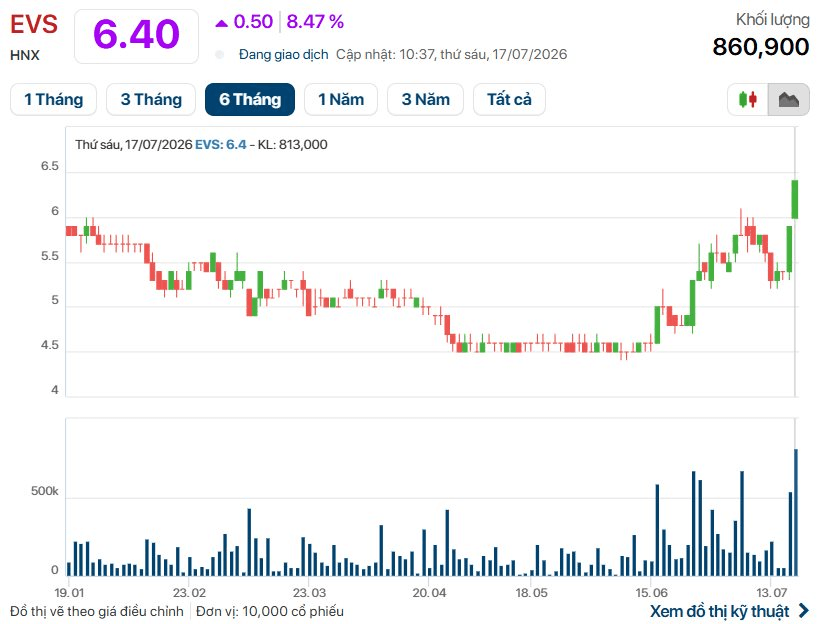The height and width of the screenshot is (624, 830).
Task: Click the grey trading status dot
Action: point(220,54)
